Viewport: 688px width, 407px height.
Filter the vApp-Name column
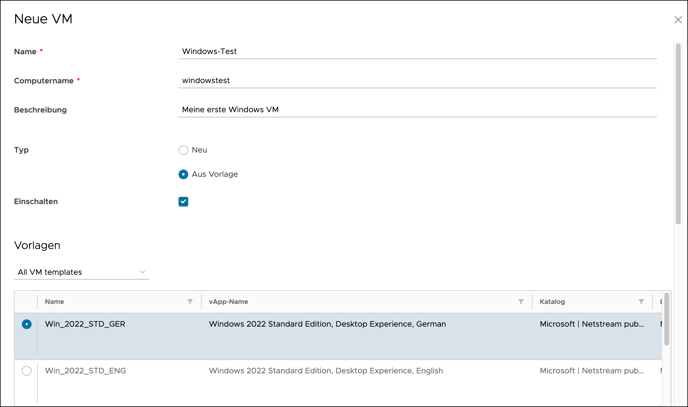pyautogui.click(x=521, y=302)
